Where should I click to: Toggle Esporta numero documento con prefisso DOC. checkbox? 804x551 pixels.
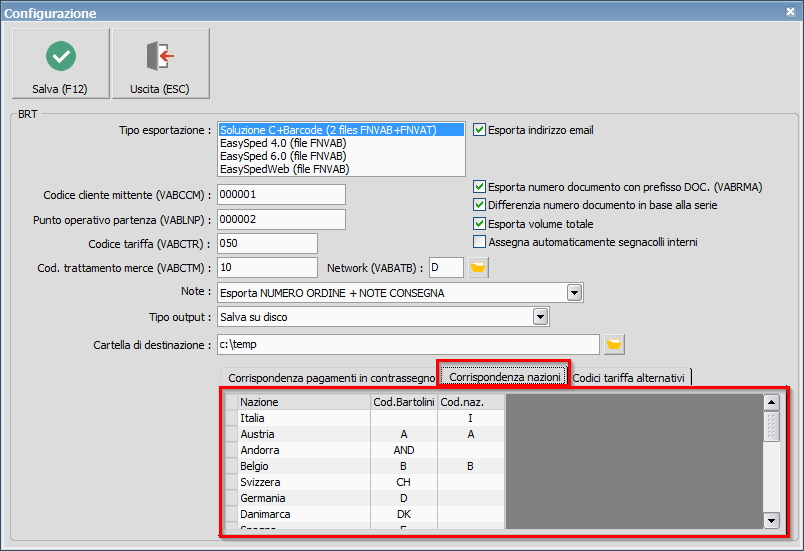point(479,187)
